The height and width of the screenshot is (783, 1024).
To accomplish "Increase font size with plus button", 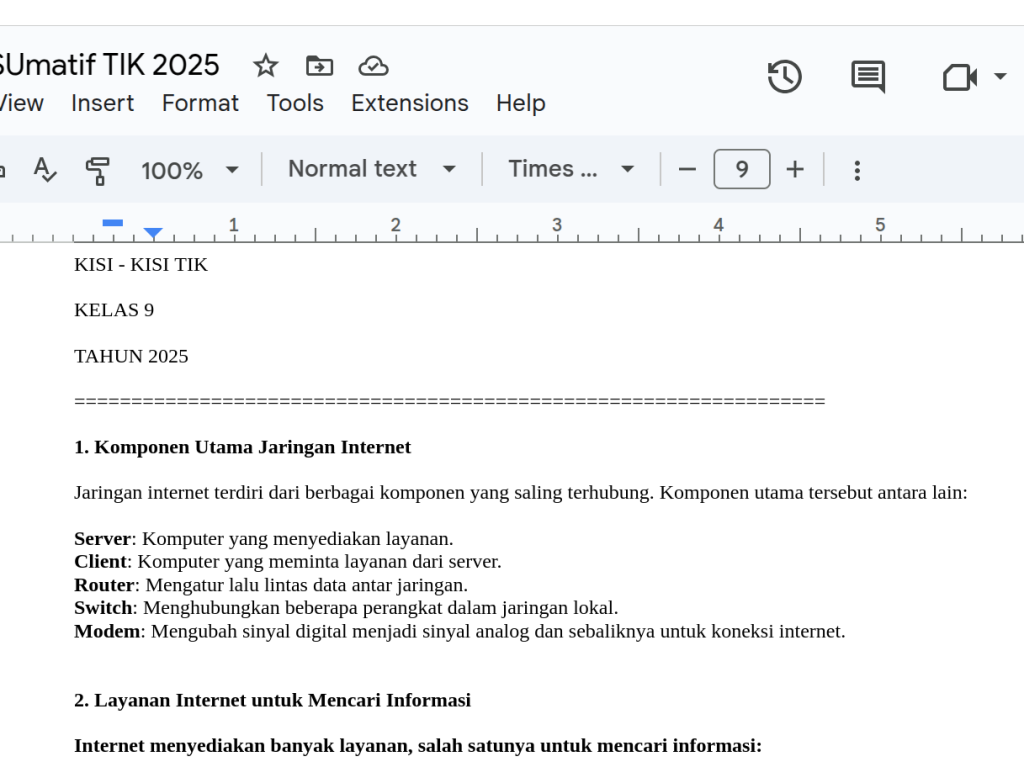I will point(795,170).
